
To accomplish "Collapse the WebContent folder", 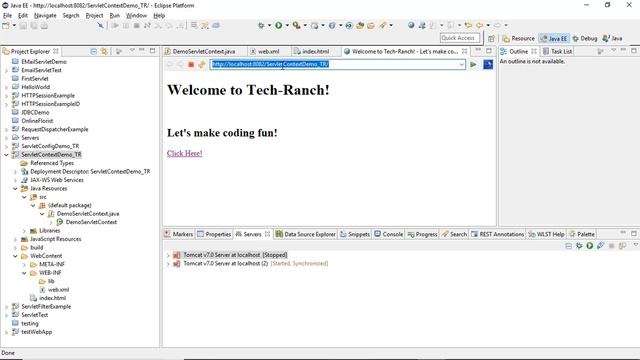I will (x=15, y=256).
